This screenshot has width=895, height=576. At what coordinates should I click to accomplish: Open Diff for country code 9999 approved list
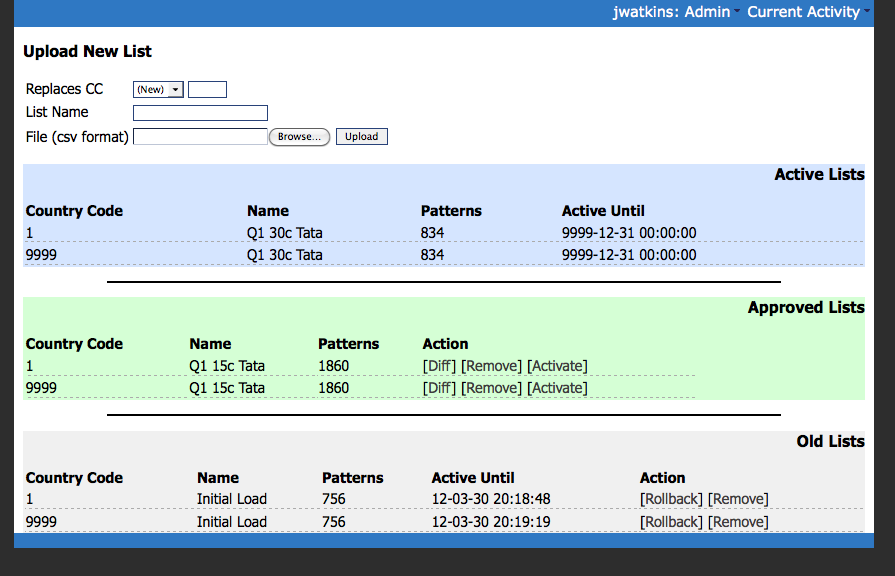(x=439, y=388)
